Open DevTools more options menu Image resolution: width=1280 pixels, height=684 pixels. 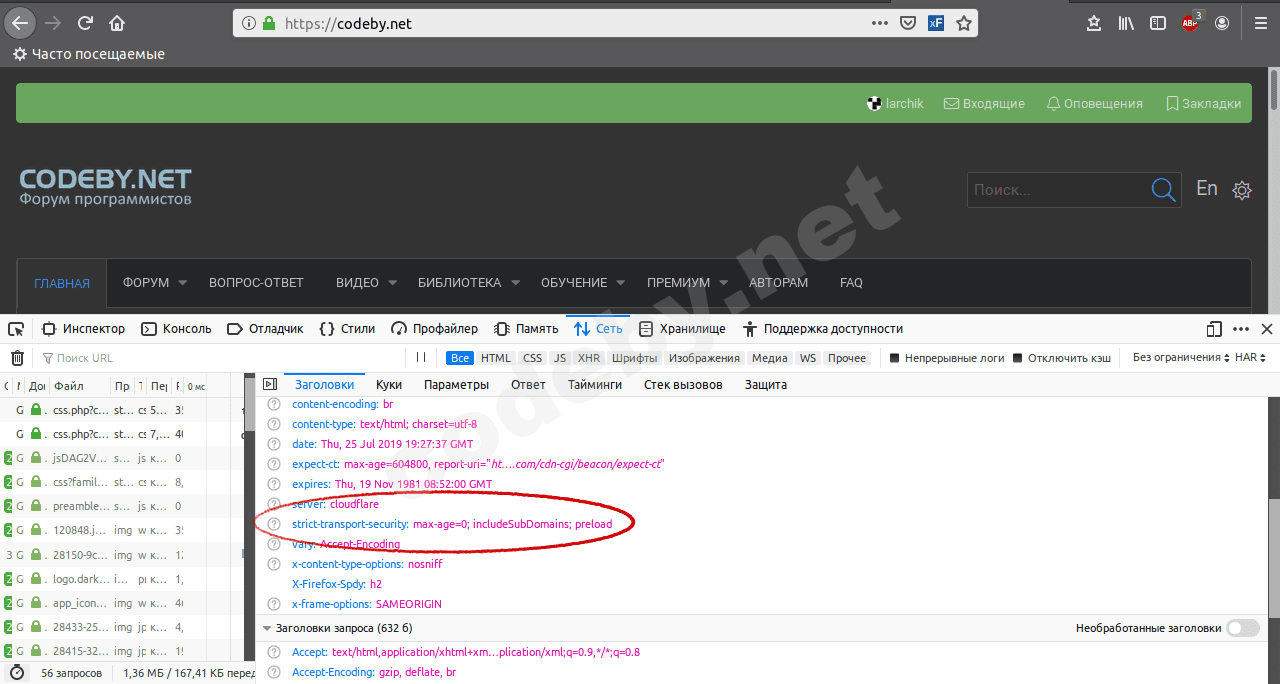(1241, 329)
